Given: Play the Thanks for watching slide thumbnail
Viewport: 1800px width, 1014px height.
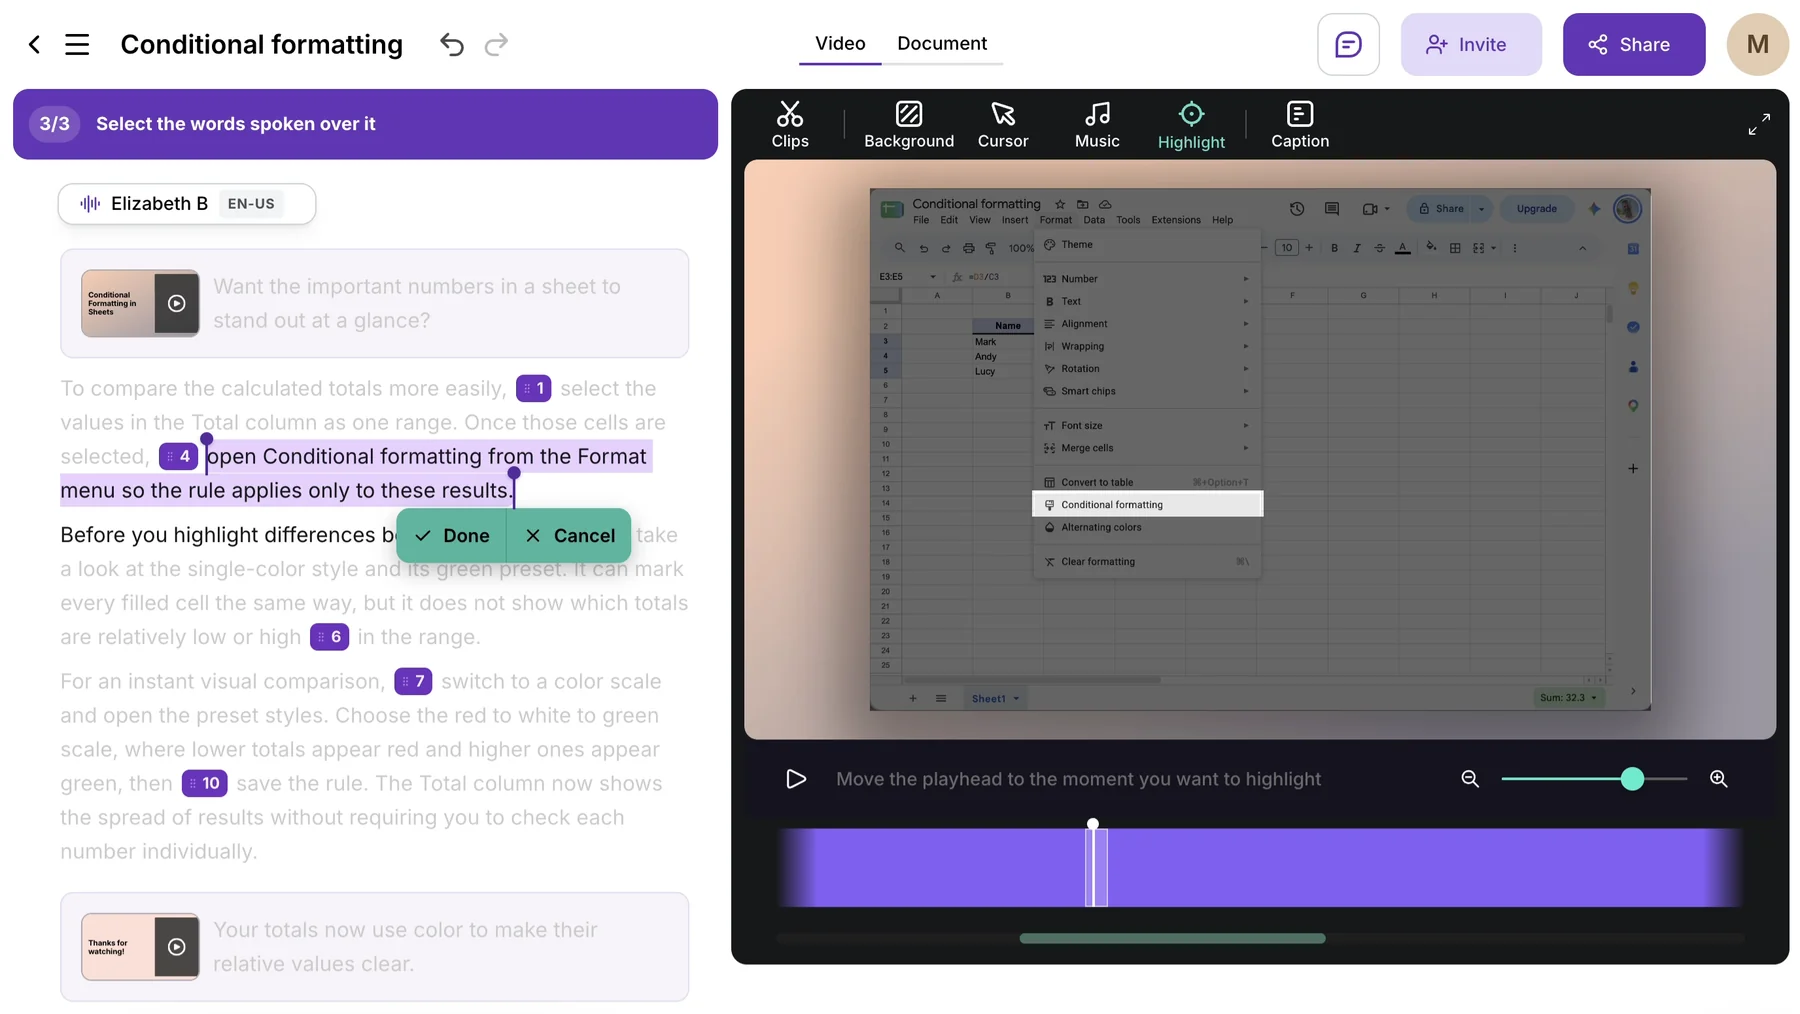Looking at the screenshot, I should coord(177,946).
